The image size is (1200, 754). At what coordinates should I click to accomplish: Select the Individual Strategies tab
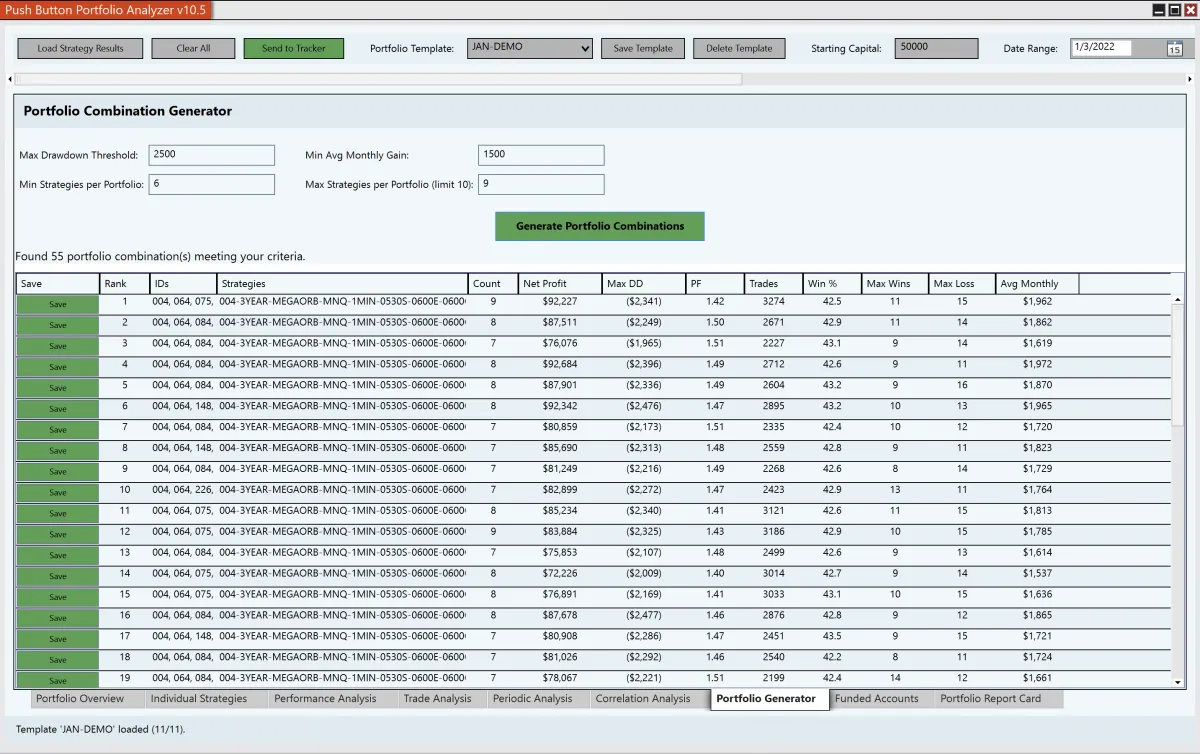(x=197, y=699)
